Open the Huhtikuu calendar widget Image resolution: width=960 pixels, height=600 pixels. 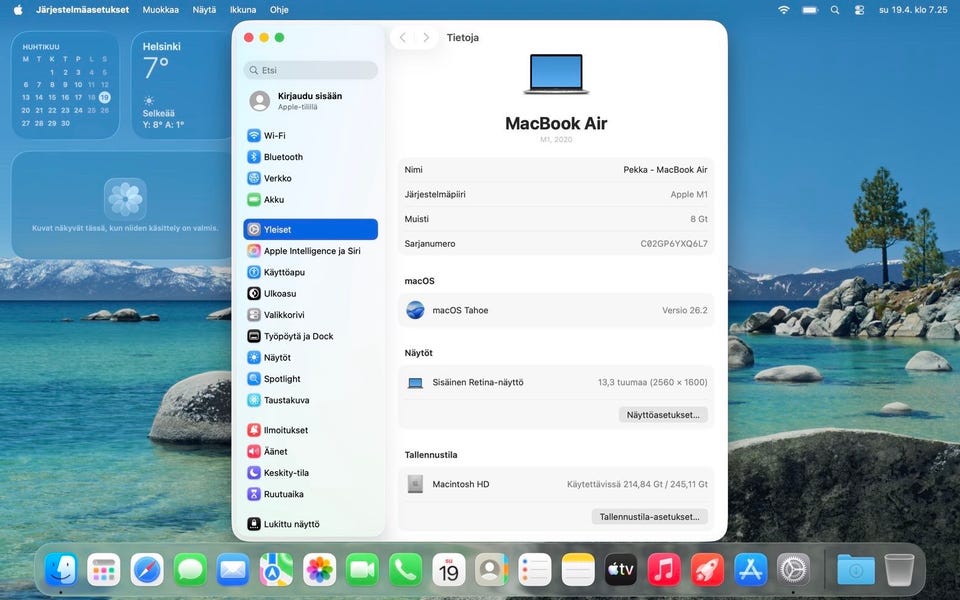coord(65,85)
